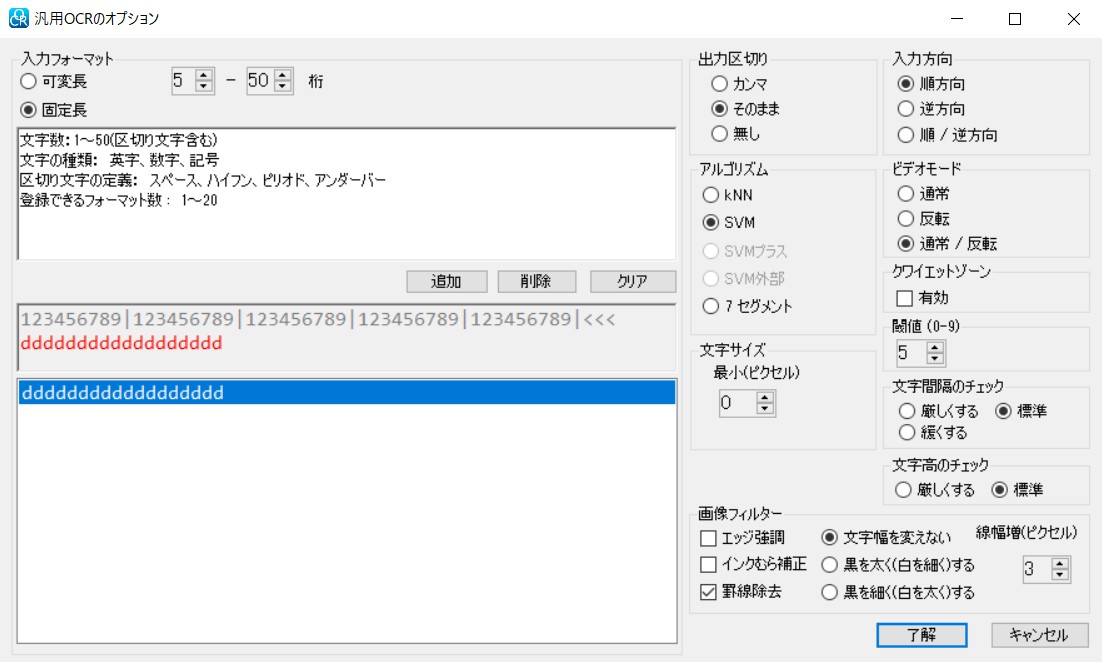Uncheck the 罫線除去 checkbox
Image resolution: width=1102 pixels, height=662 pixels.
click(x=709, y=592)
